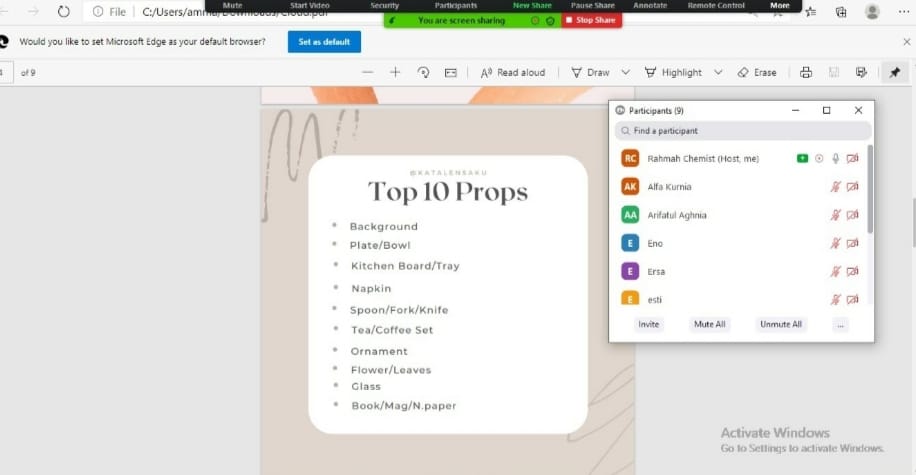Click Pause Share in Zoom toolbar
Image resolution: width=916 pixels, height=475 pixels.
(592, 5)
